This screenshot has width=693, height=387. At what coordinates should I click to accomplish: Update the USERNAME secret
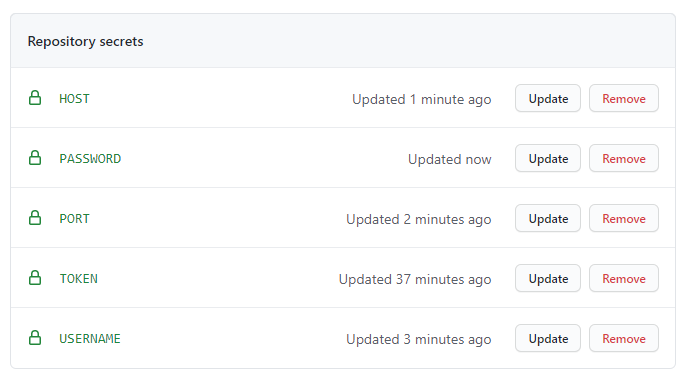548,338
